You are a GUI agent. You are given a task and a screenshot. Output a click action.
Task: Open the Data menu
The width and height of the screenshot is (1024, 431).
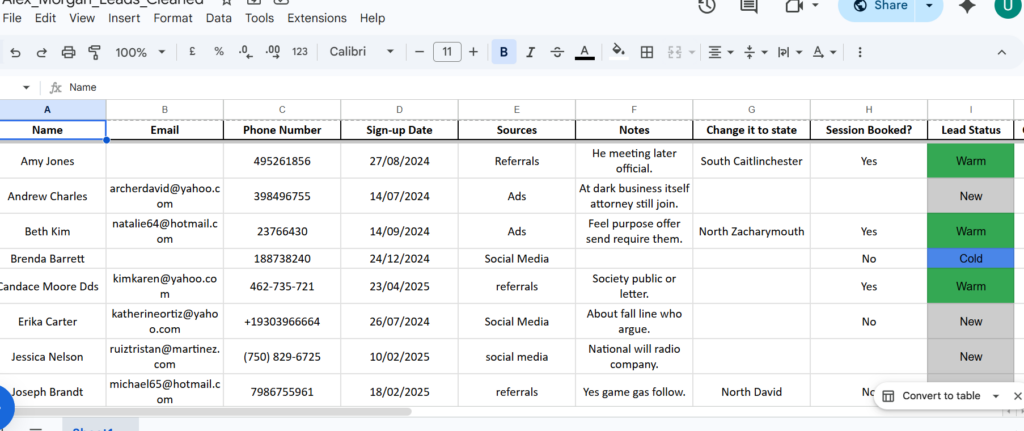click(x=219, y=18)
